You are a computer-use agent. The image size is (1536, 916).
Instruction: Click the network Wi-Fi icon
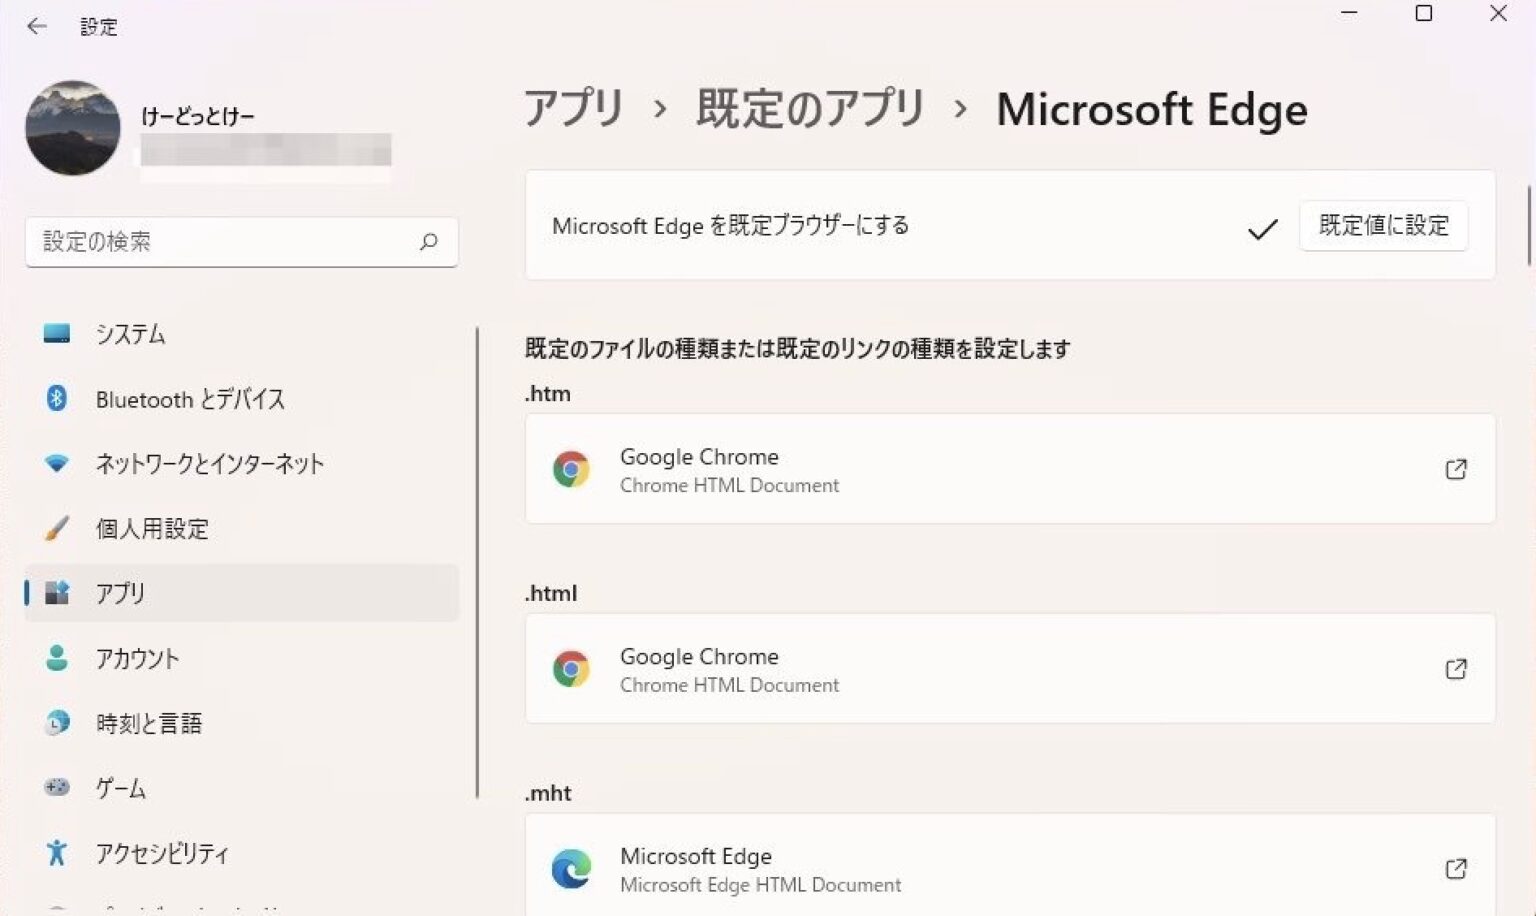pos(57,463)
